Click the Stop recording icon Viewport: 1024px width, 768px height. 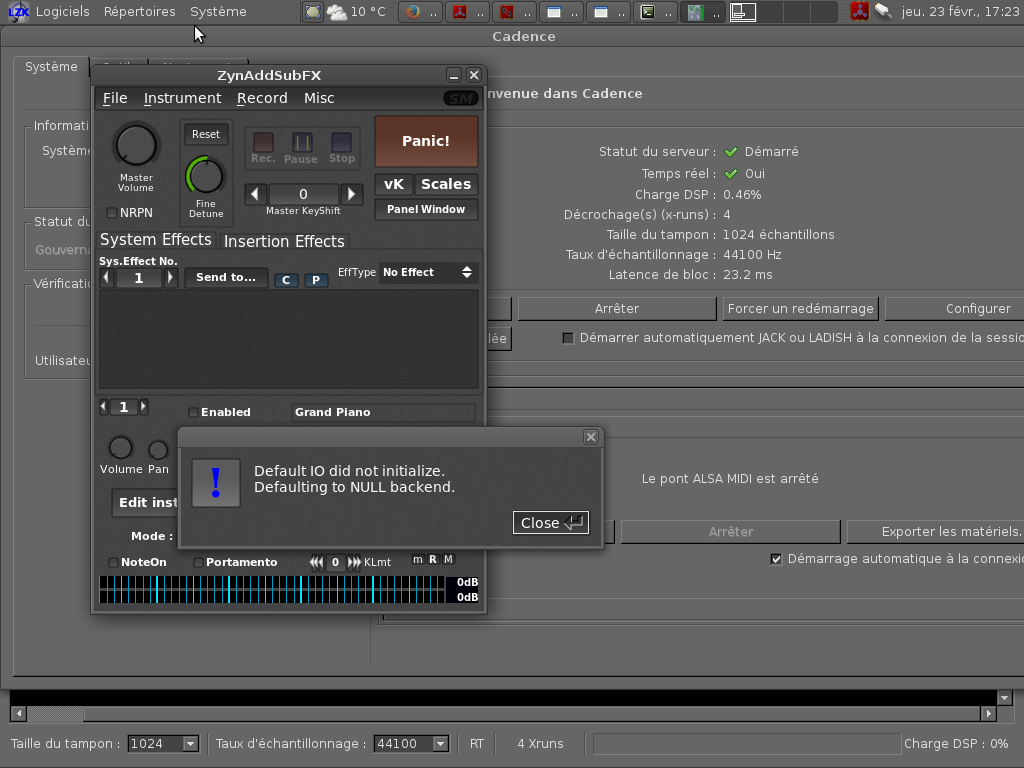coord(341,143)
